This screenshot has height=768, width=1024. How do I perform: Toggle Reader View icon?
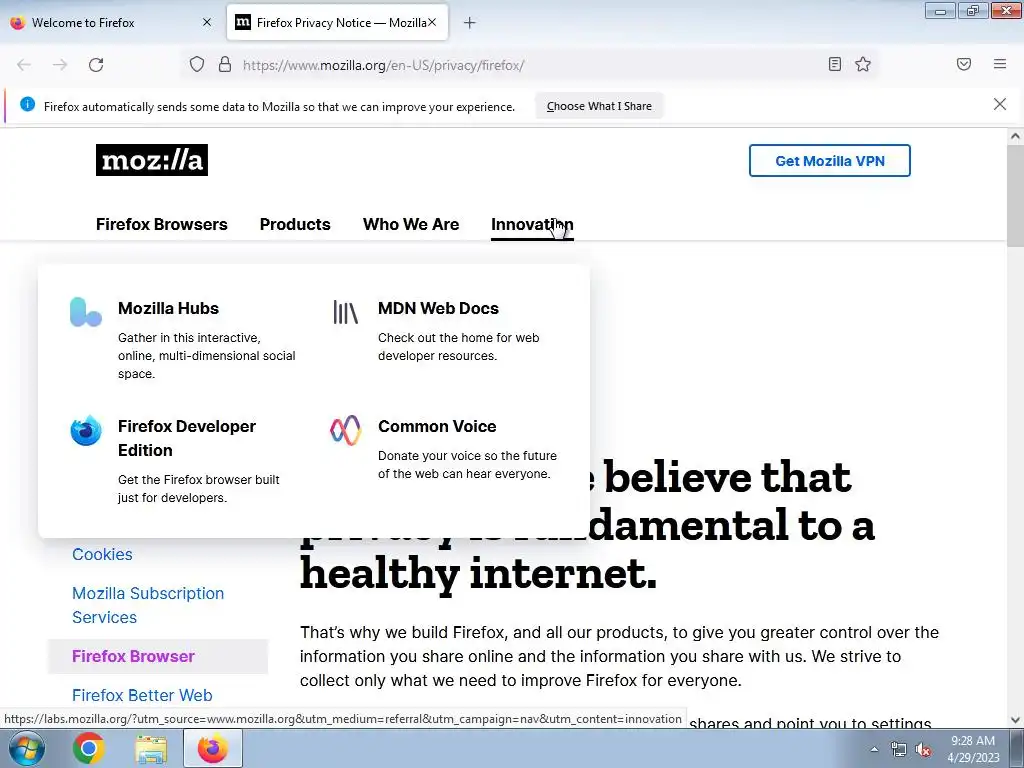click(x=835, y=64)
